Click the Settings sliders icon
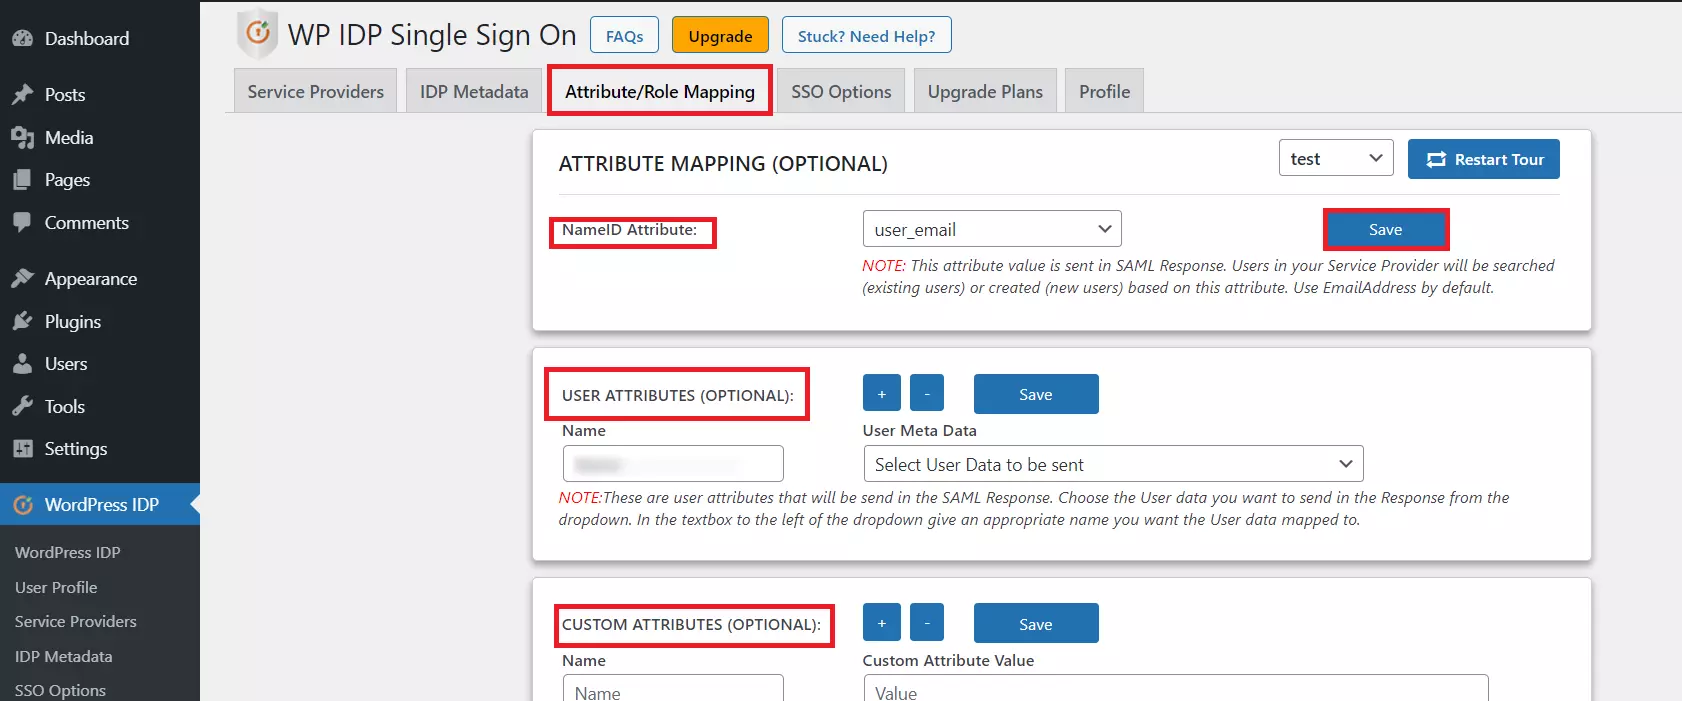This screenshot has height=701, width=1682. tap(22, 449)
